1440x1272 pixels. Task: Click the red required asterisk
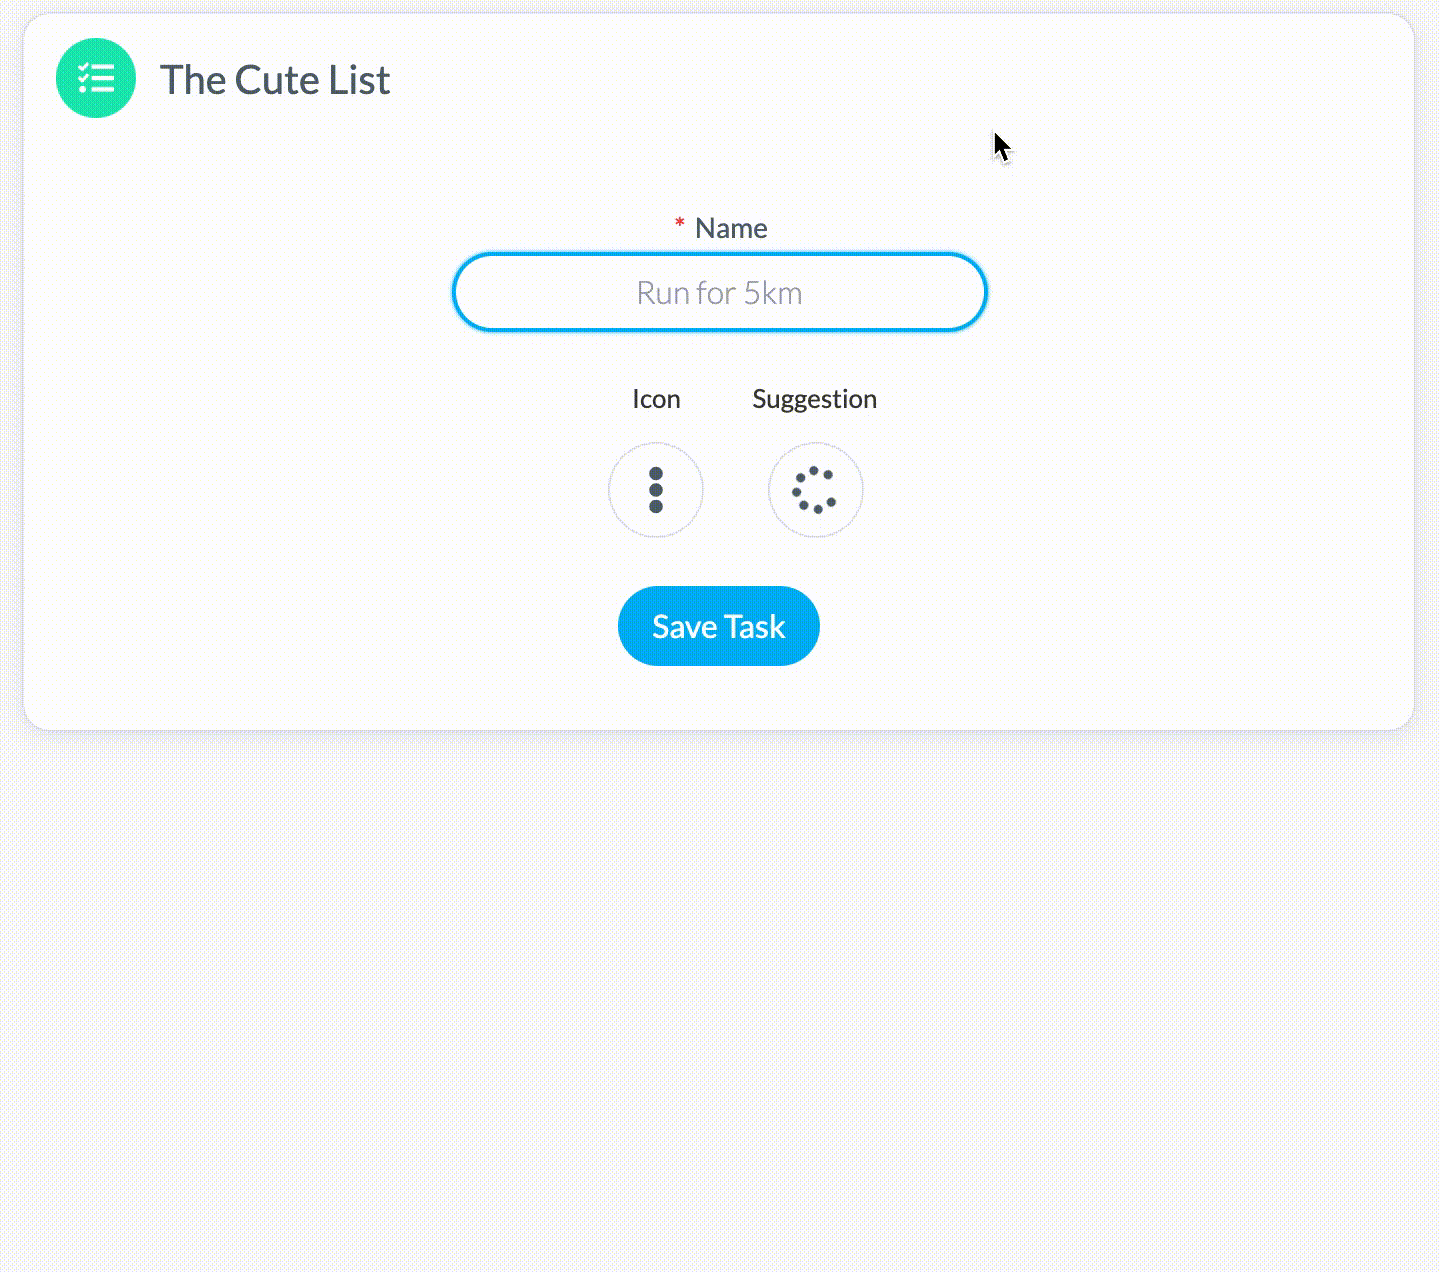click(x=680, y=224)
